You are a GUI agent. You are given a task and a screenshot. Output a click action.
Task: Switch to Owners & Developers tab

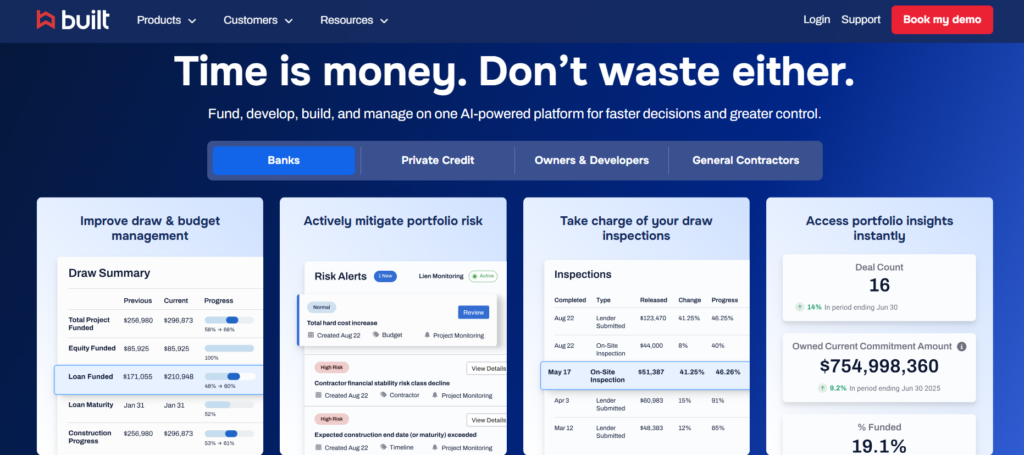click(592, 161)
